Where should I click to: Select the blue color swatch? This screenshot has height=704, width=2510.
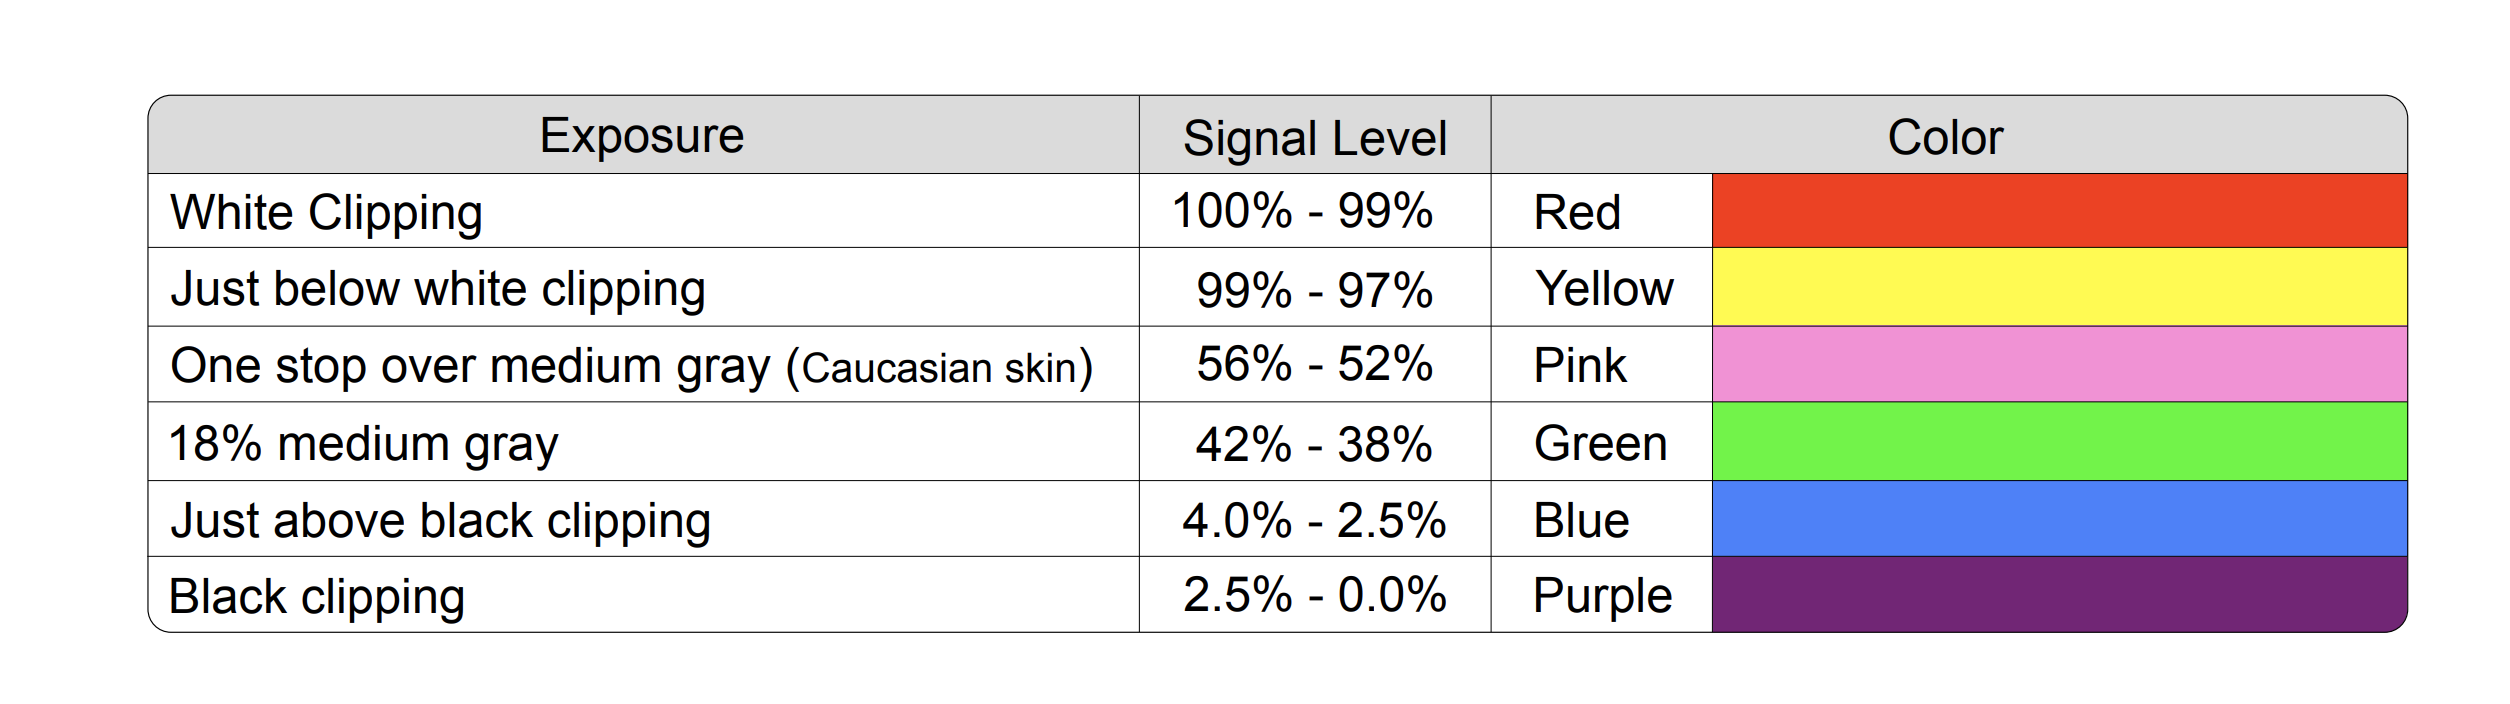click(2058, 518)
